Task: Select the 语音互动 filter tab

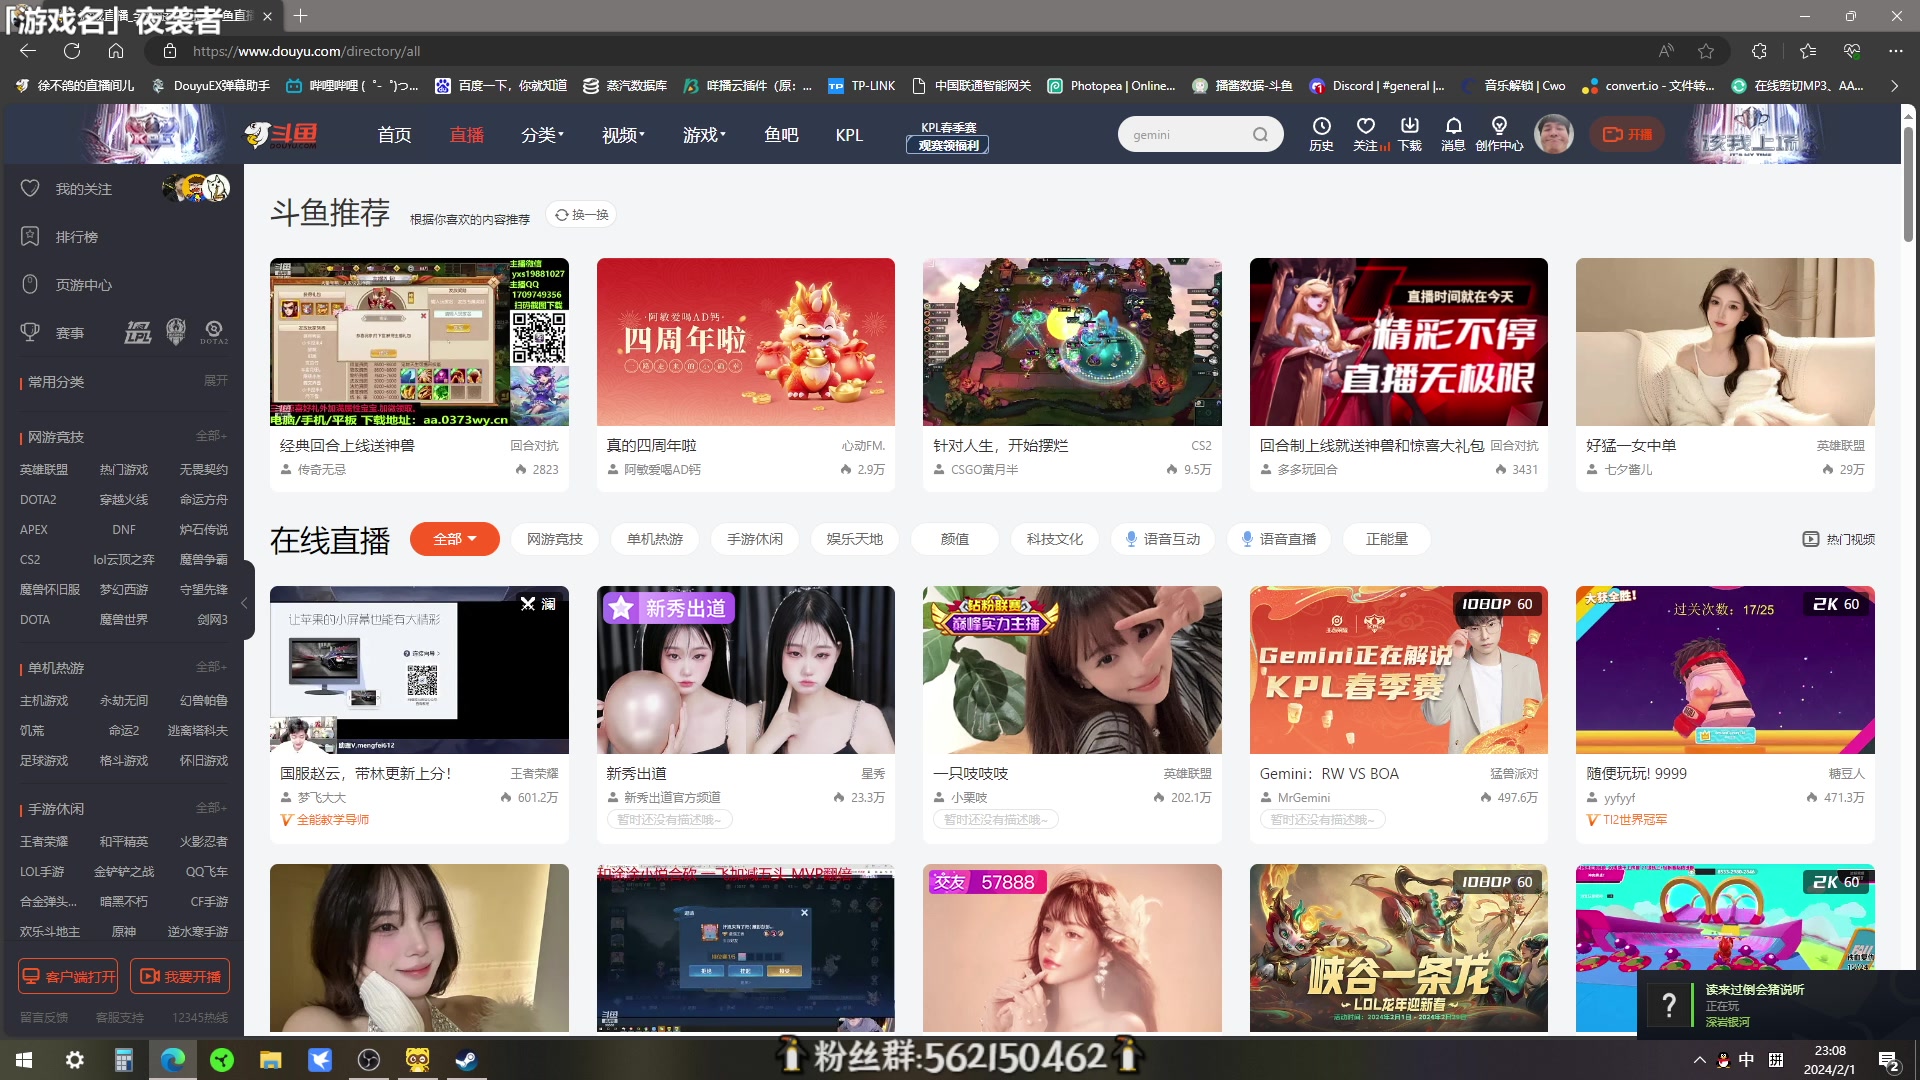Action: pyautogui.click(x=1162, y=539)
